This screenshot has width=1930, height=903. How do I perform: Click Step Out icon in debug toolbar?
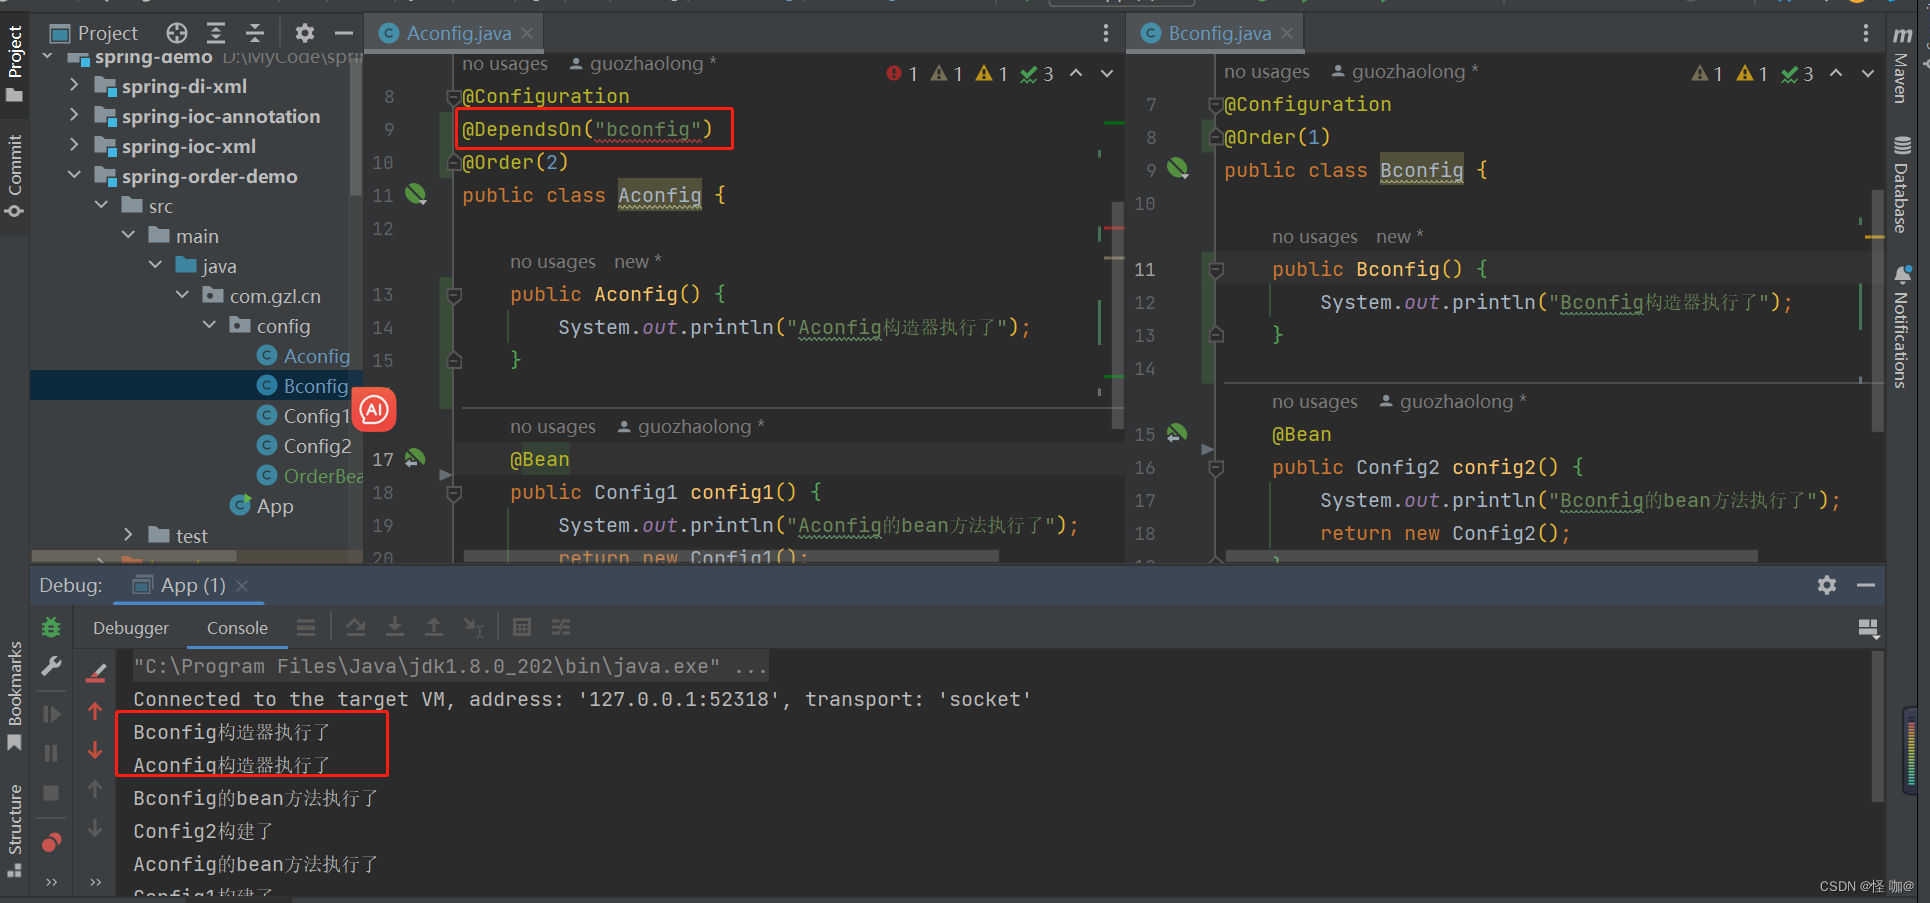pos(434,627)
